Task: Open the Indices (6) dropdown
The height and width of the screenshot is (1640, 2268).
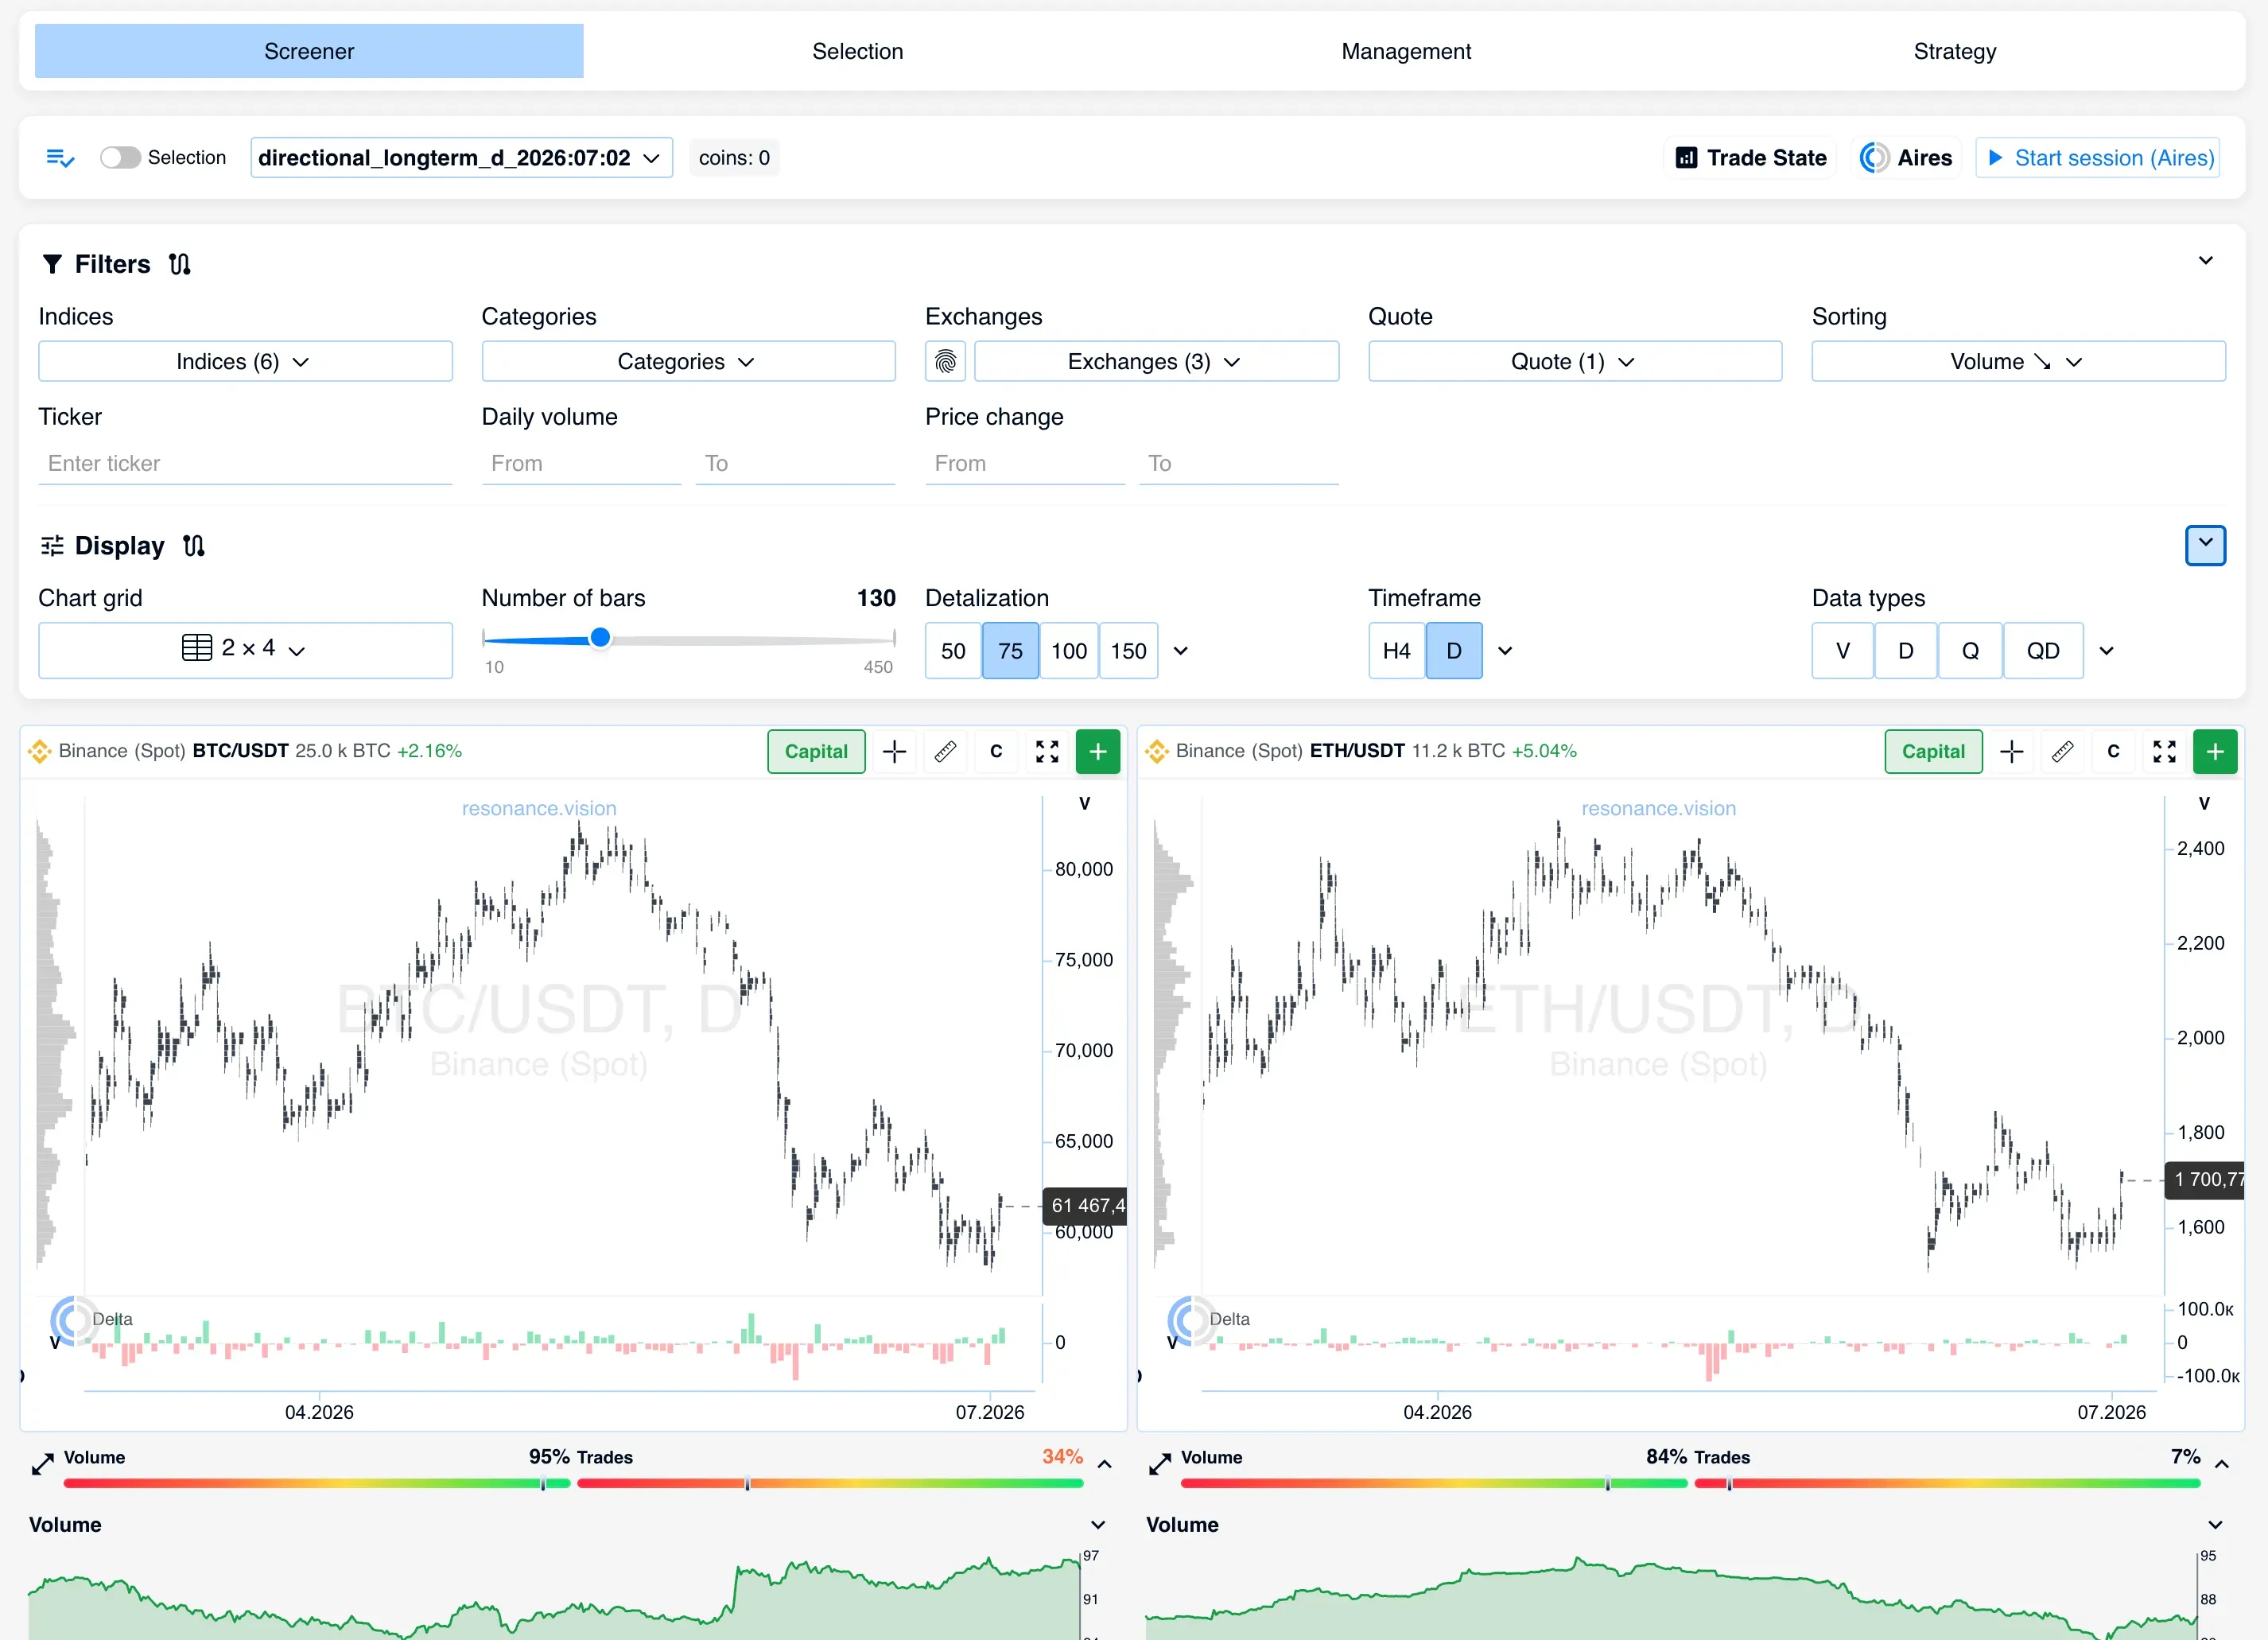Action: pos(245,361)
